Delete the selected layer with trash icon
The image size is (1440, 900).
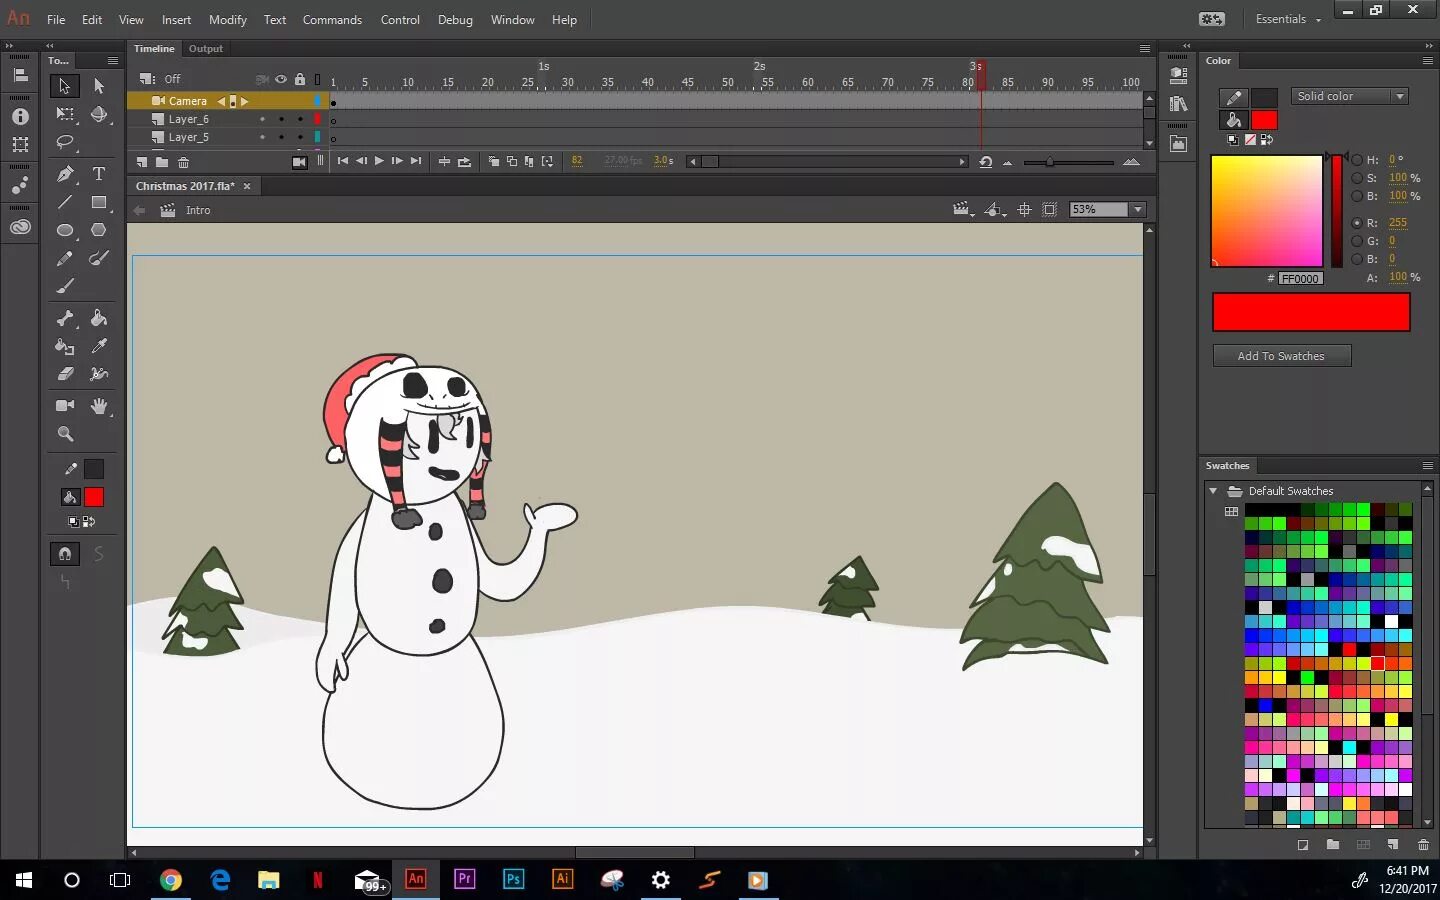point(183,162)
